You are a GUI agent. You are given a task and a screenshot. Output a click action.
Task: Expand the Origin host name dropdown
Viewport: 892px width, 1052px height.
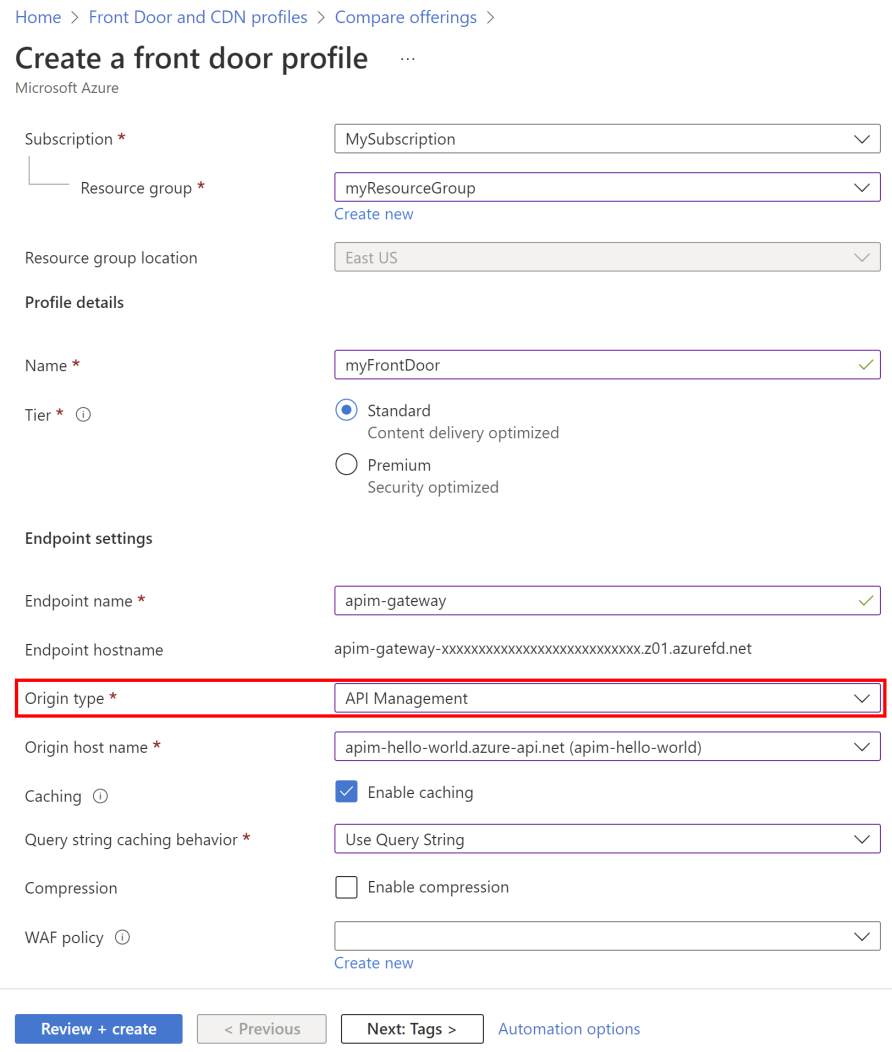click(x=606, y=747)
